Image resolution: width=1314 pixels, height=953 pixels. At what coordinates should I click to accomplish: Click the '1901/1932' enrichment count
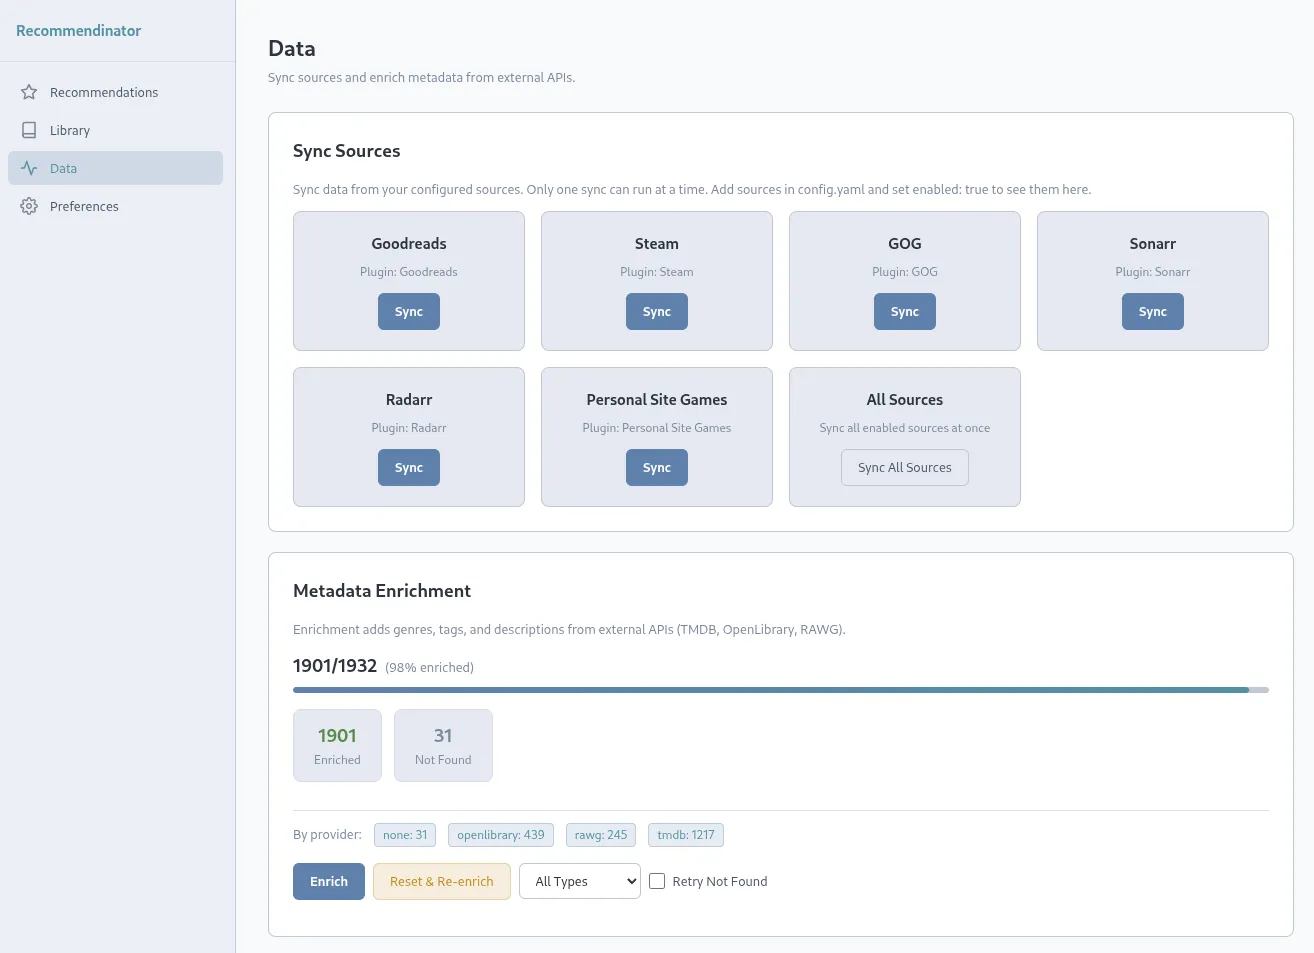[335, 666]
